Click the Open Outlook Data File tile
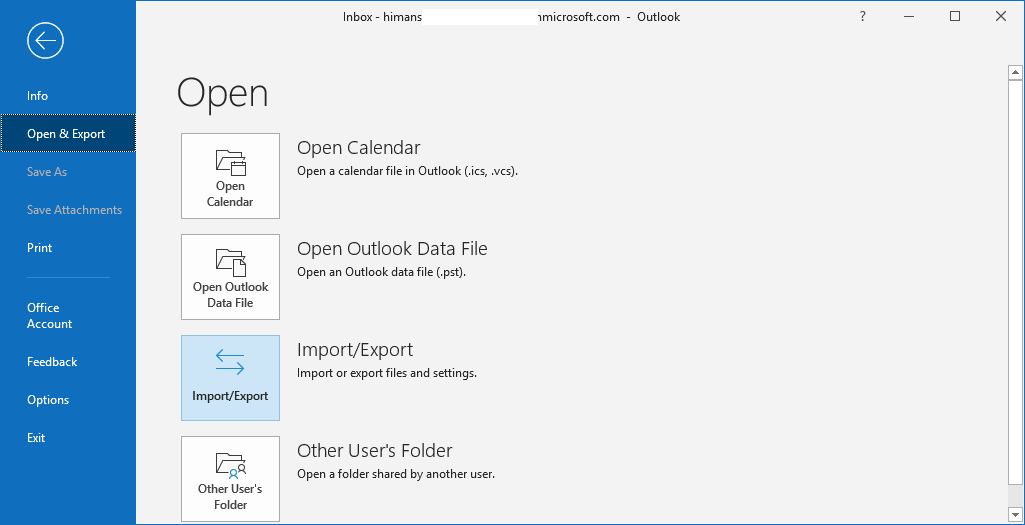This screenshot has height=525, width=1025. pyautogui.click(x=230, y=277)
